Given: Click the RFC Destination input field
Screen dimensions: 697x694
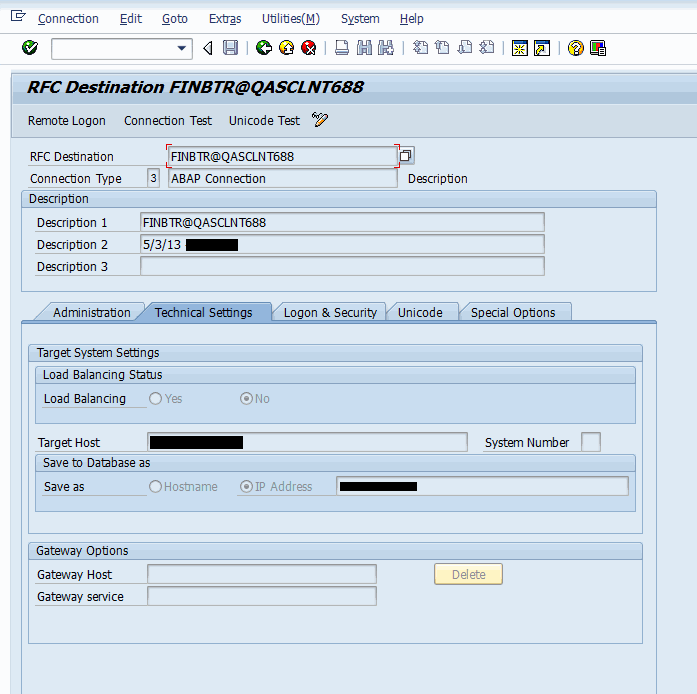Looking at the screenshot, I should click(282, 156).
